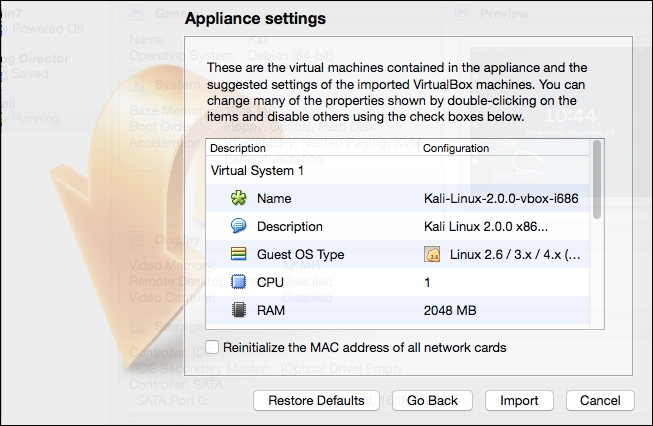Select the 2048 MB RAM value
The width and height of the screenshot is (653, 426).
click(450, 310)
